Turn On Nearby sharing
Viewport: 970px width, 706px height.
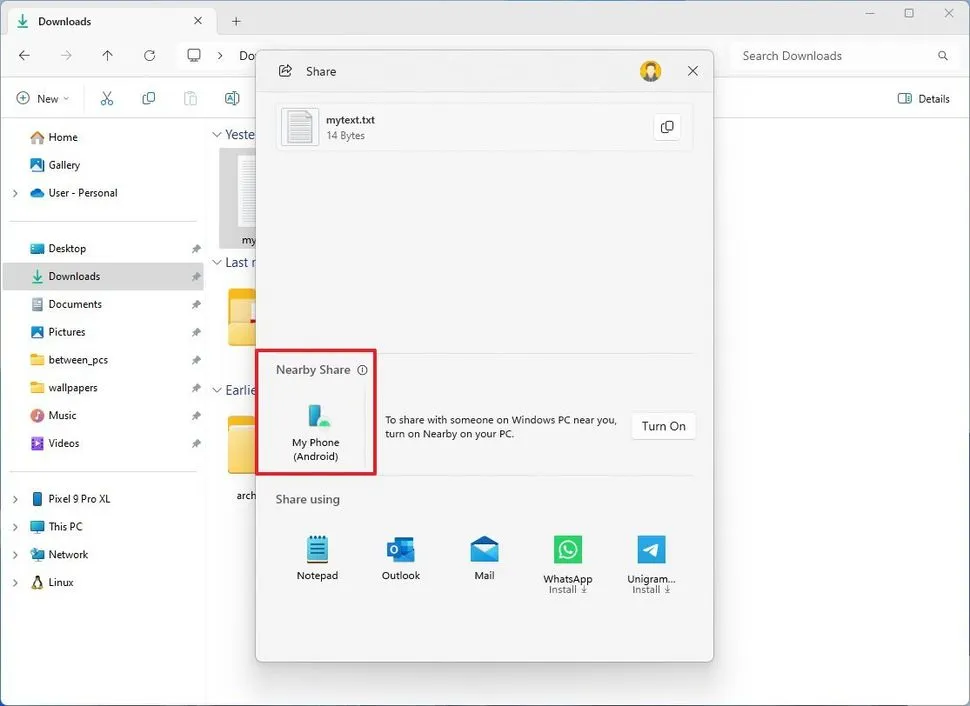[x=663, y=426]
